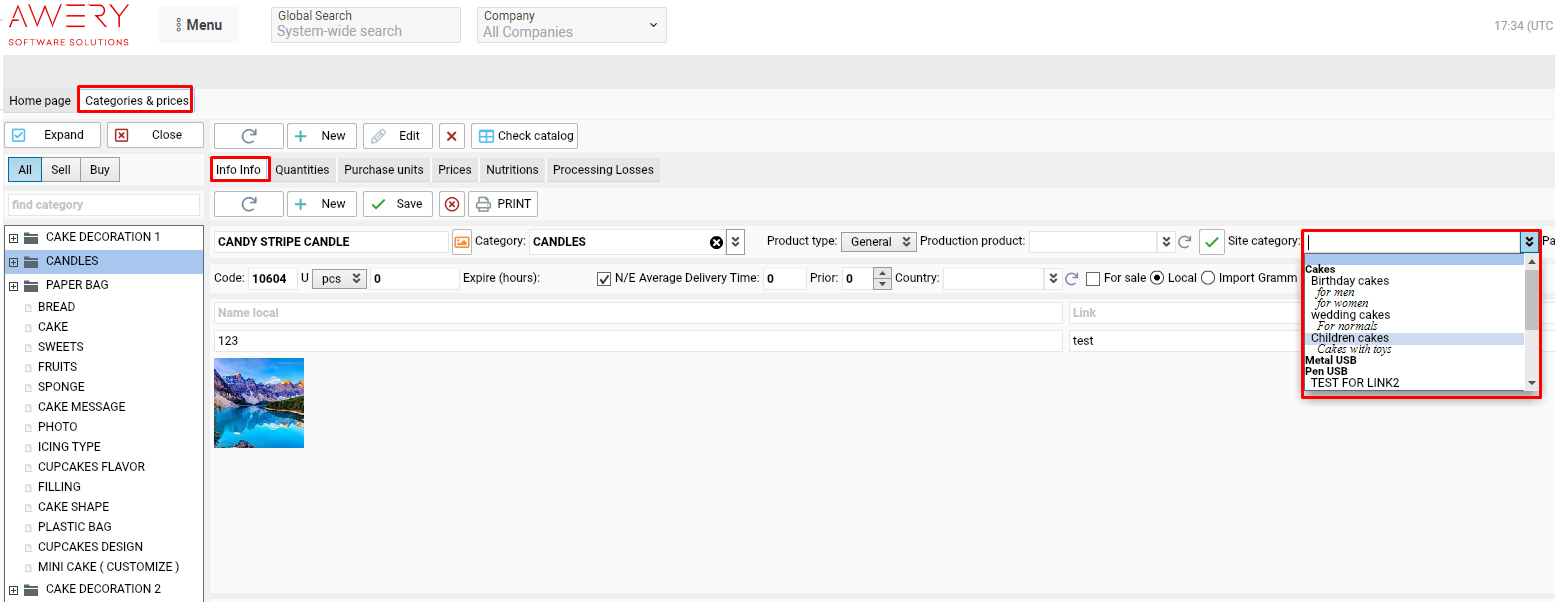Image resolution: width=1555 pixels, height=602 pixels.
Task: Expand the CAKE DECORATION 1 tree node
Action: (13, 236)
